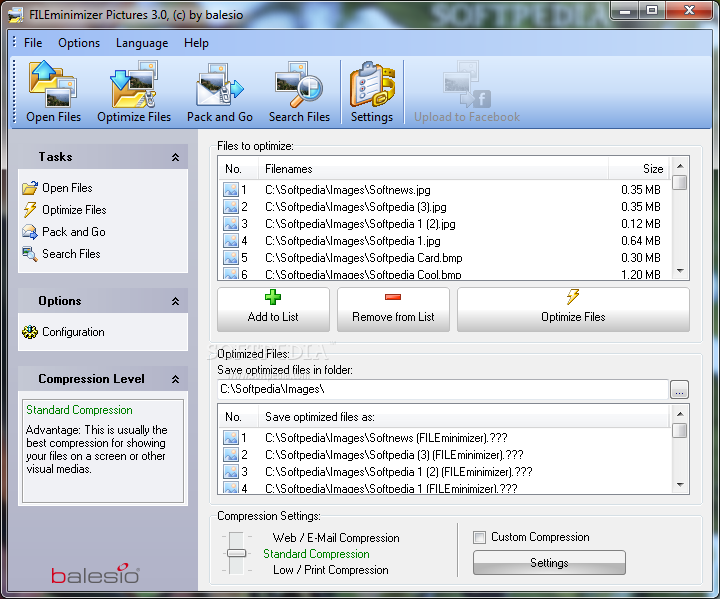
Task: Select Web / E-Mail Compression level
Action: [x=336, y=538]
